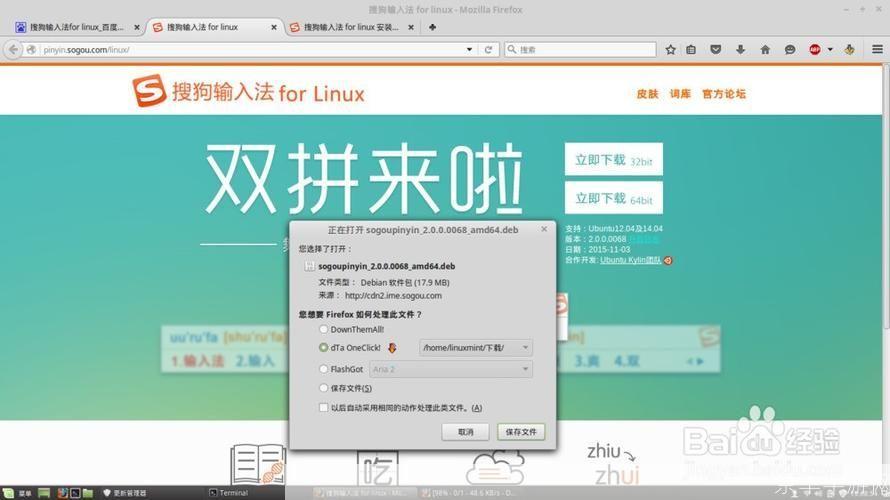
Task: Bookmark this page with the star icon
Action: 670,50
